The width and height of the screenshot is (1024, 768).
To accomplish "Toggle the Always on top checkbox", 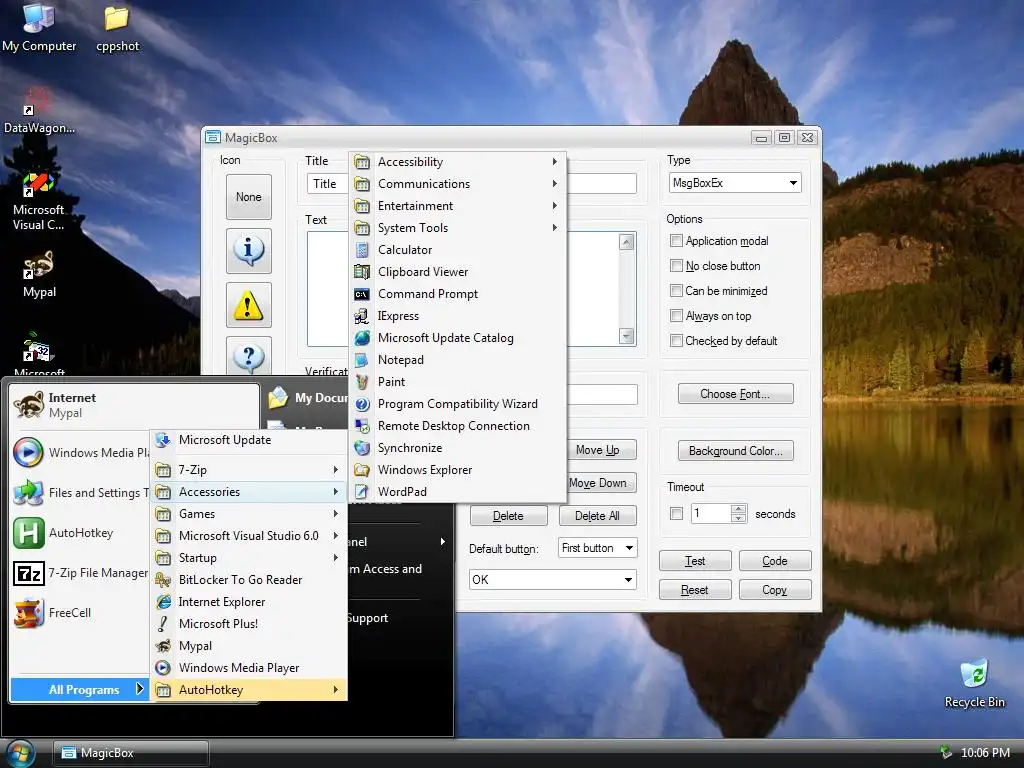I will pyautogui.click(x=677, y=316).
